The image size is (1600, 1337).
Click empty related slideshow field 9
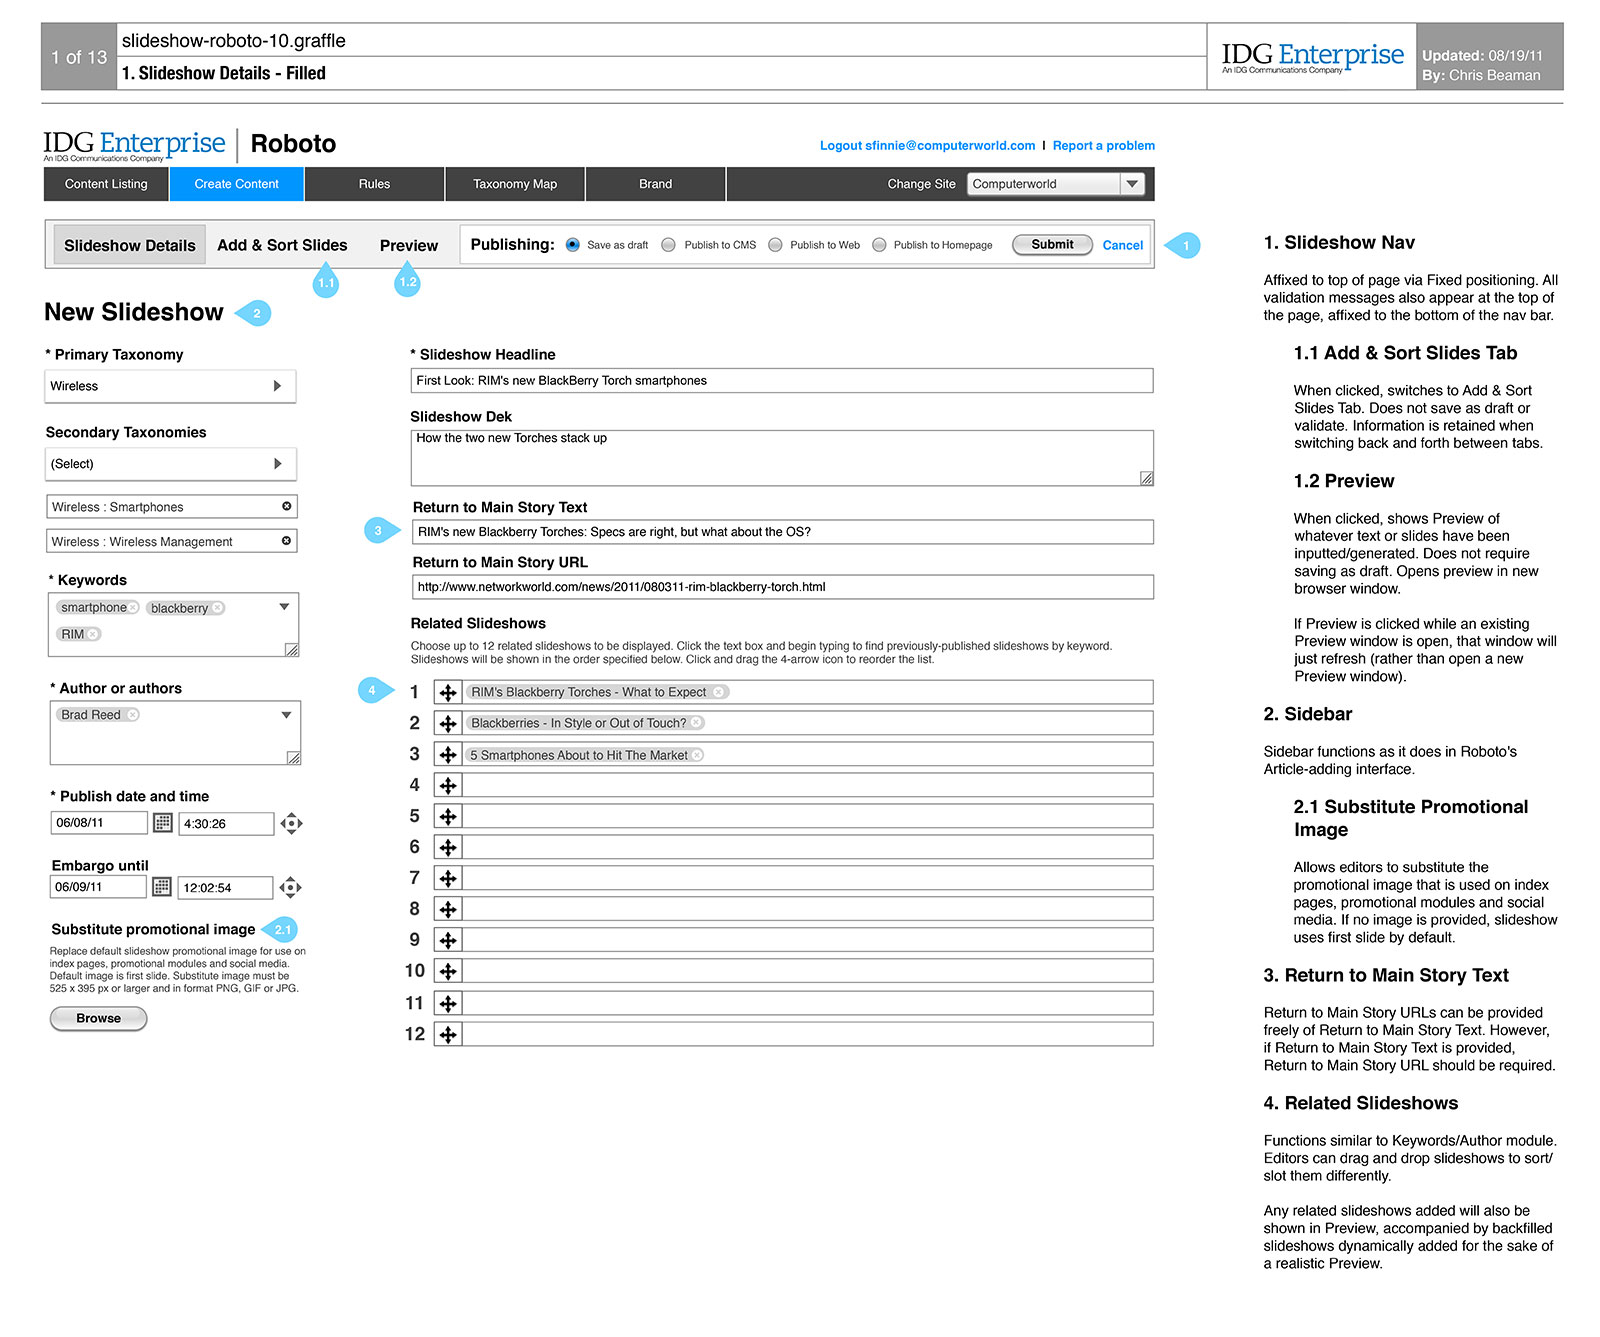[808, 940]
